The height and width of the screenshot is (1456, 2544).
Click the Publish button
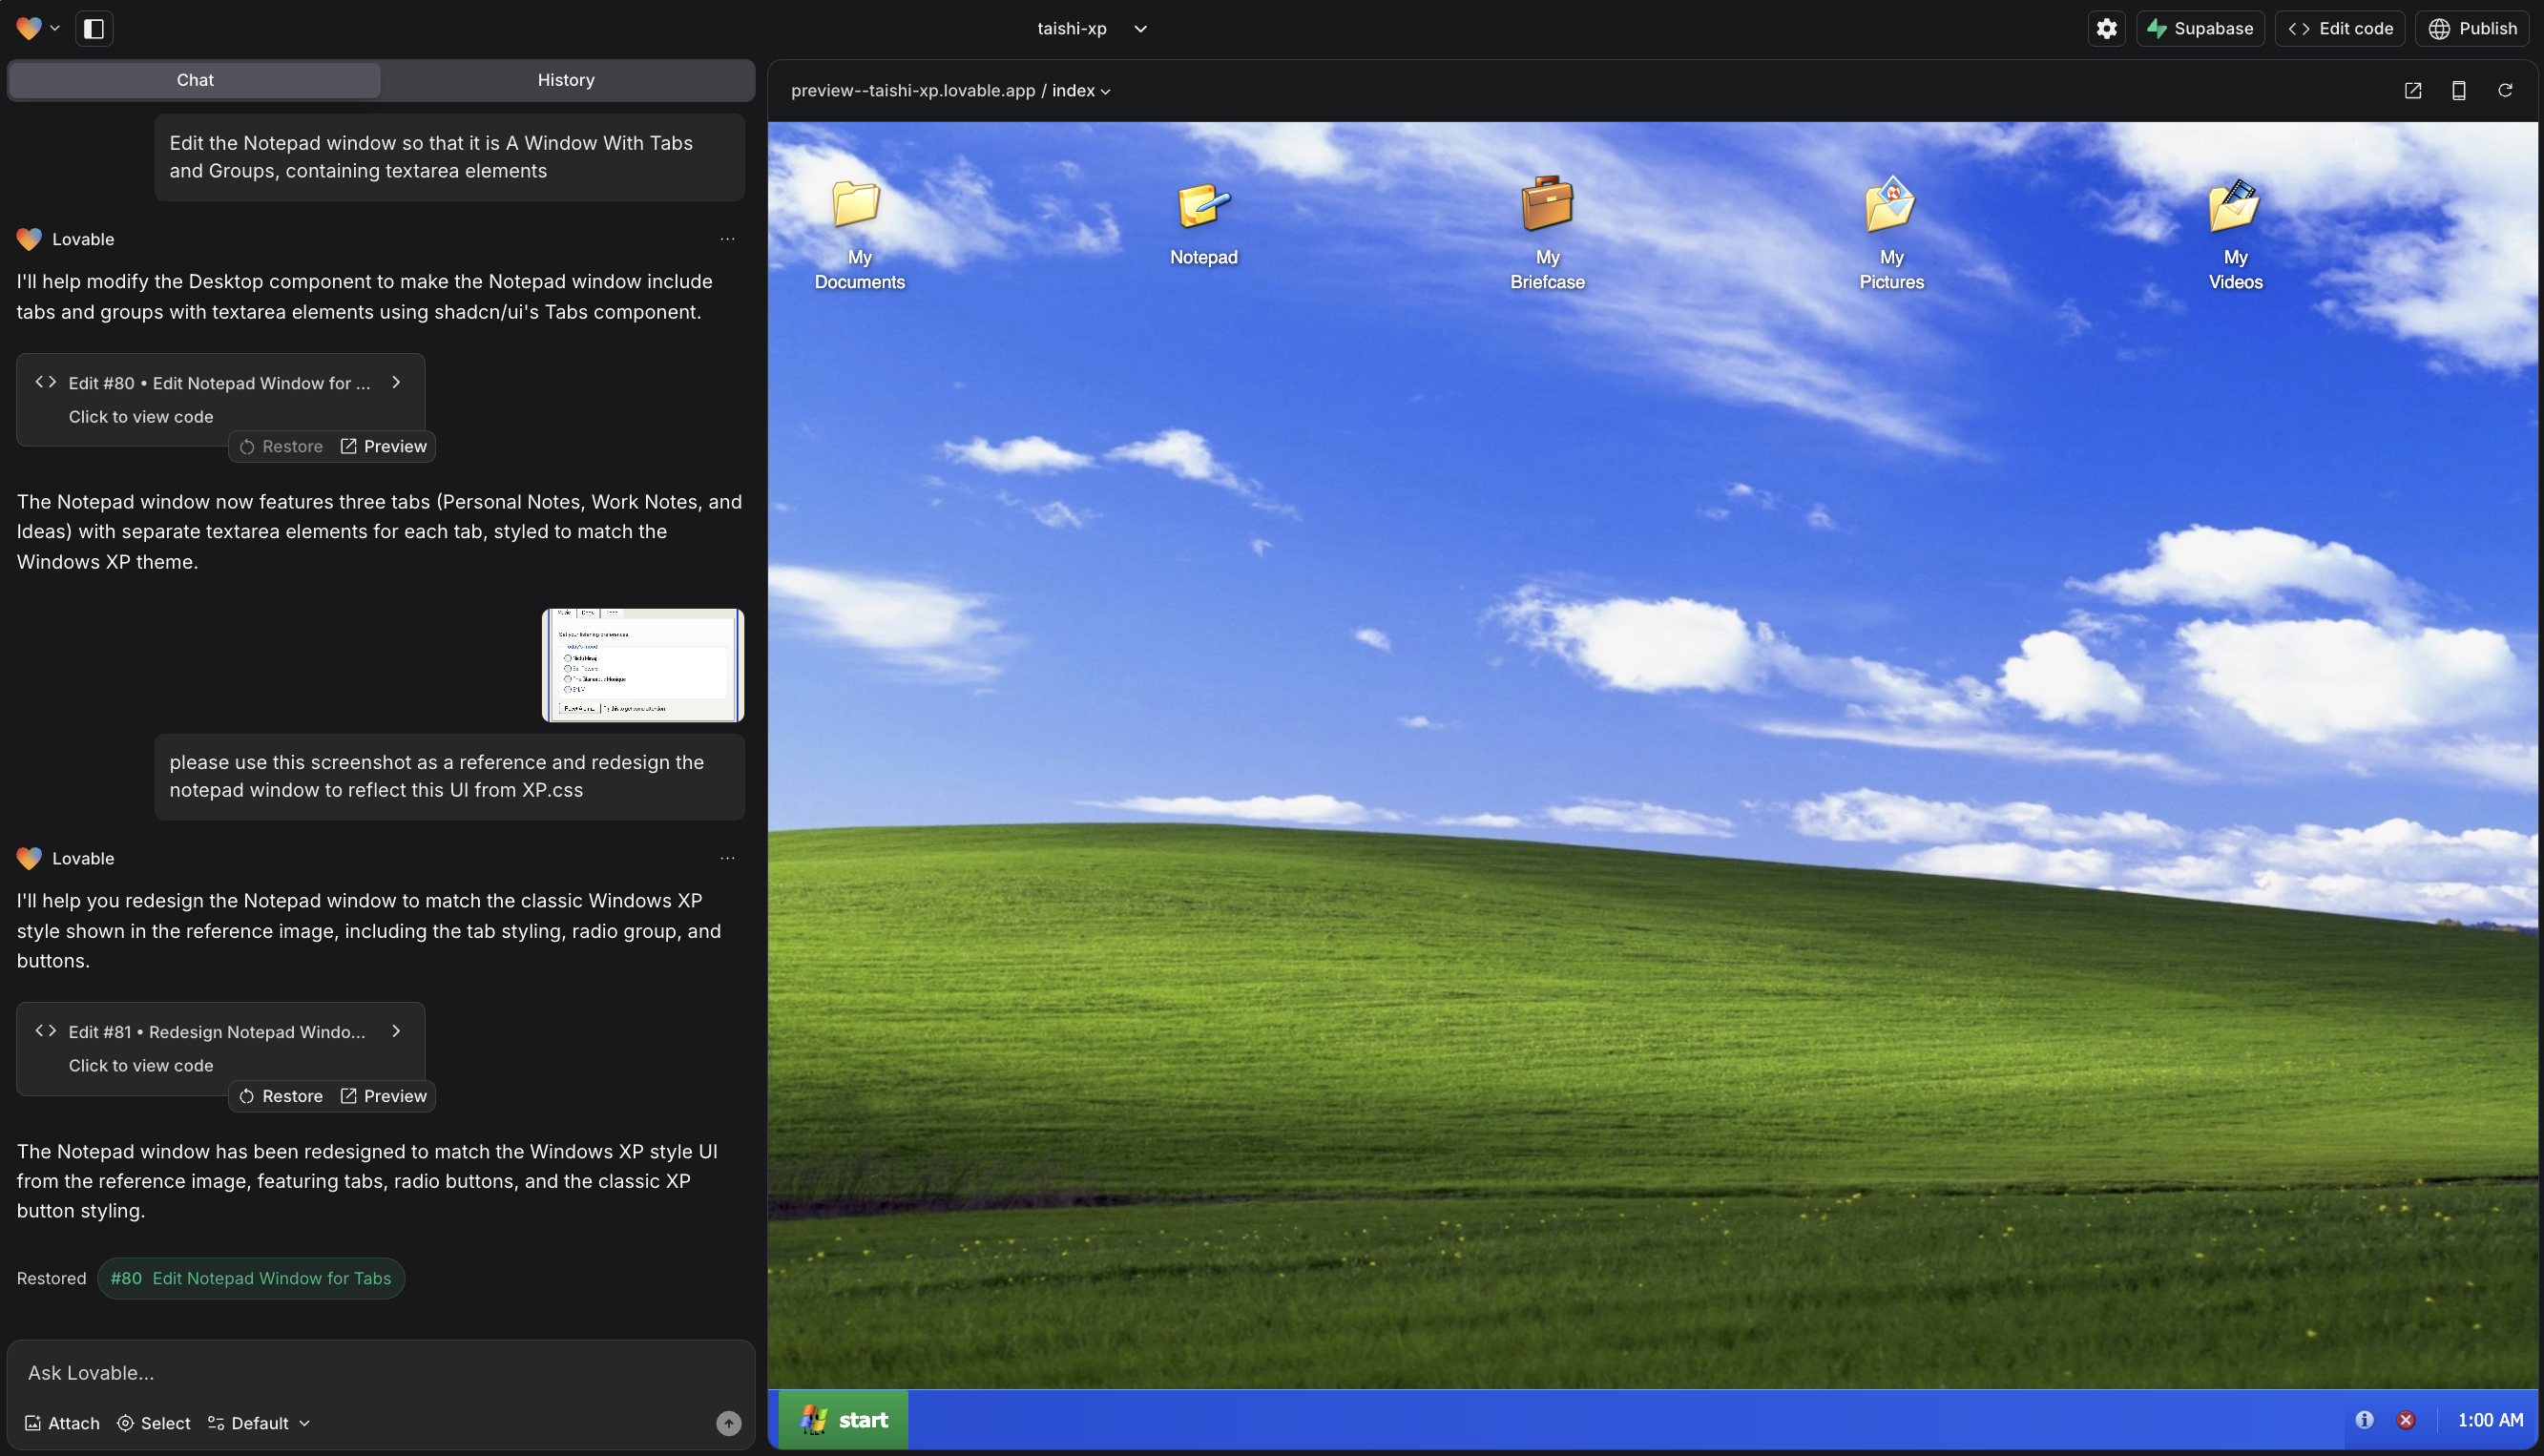pos(2473,28)
